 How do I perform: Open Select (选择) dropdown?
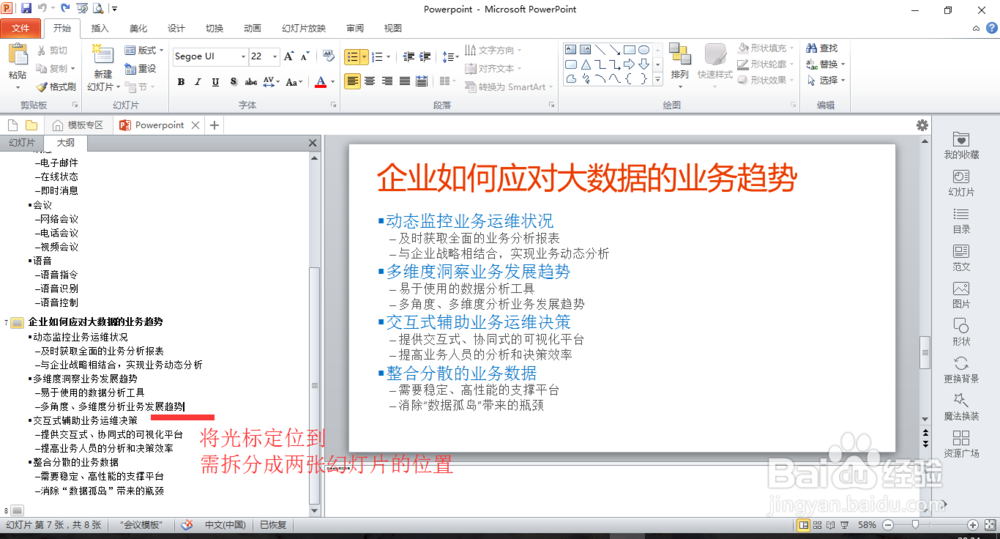tap(826, 80)
